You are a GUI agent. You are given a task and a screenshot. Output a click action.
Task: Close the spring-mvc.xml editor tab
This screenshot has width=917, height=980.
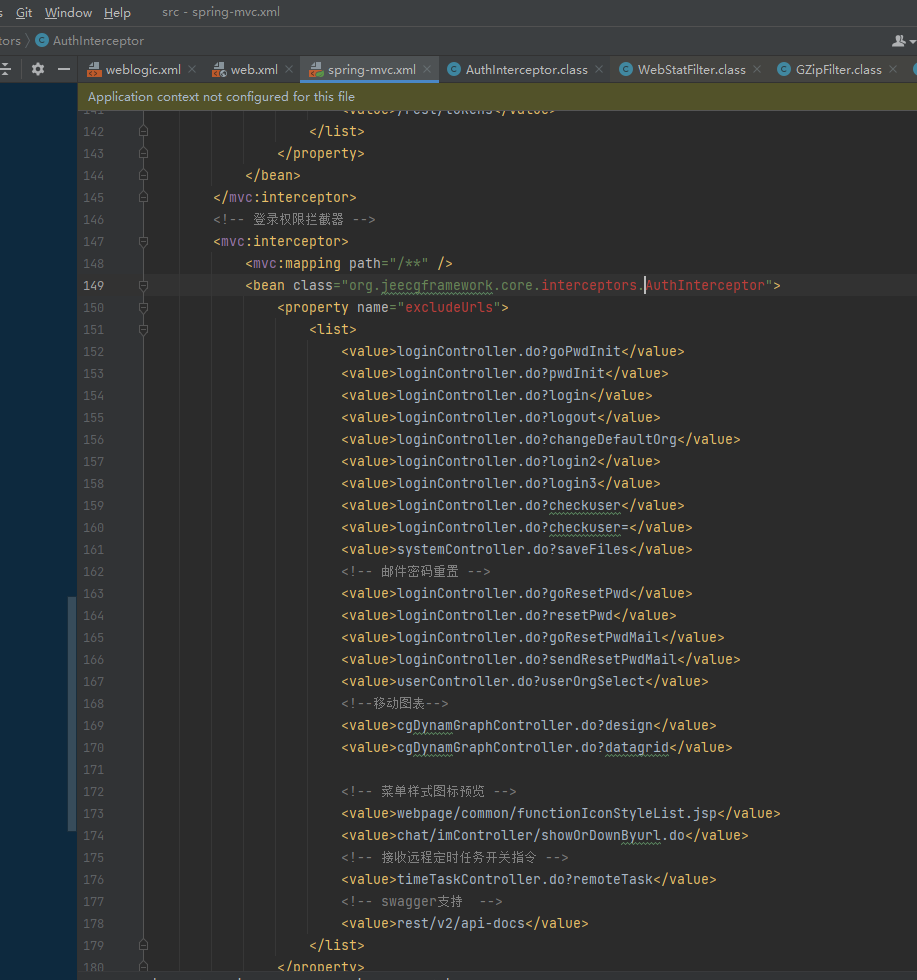pos(427,70)
